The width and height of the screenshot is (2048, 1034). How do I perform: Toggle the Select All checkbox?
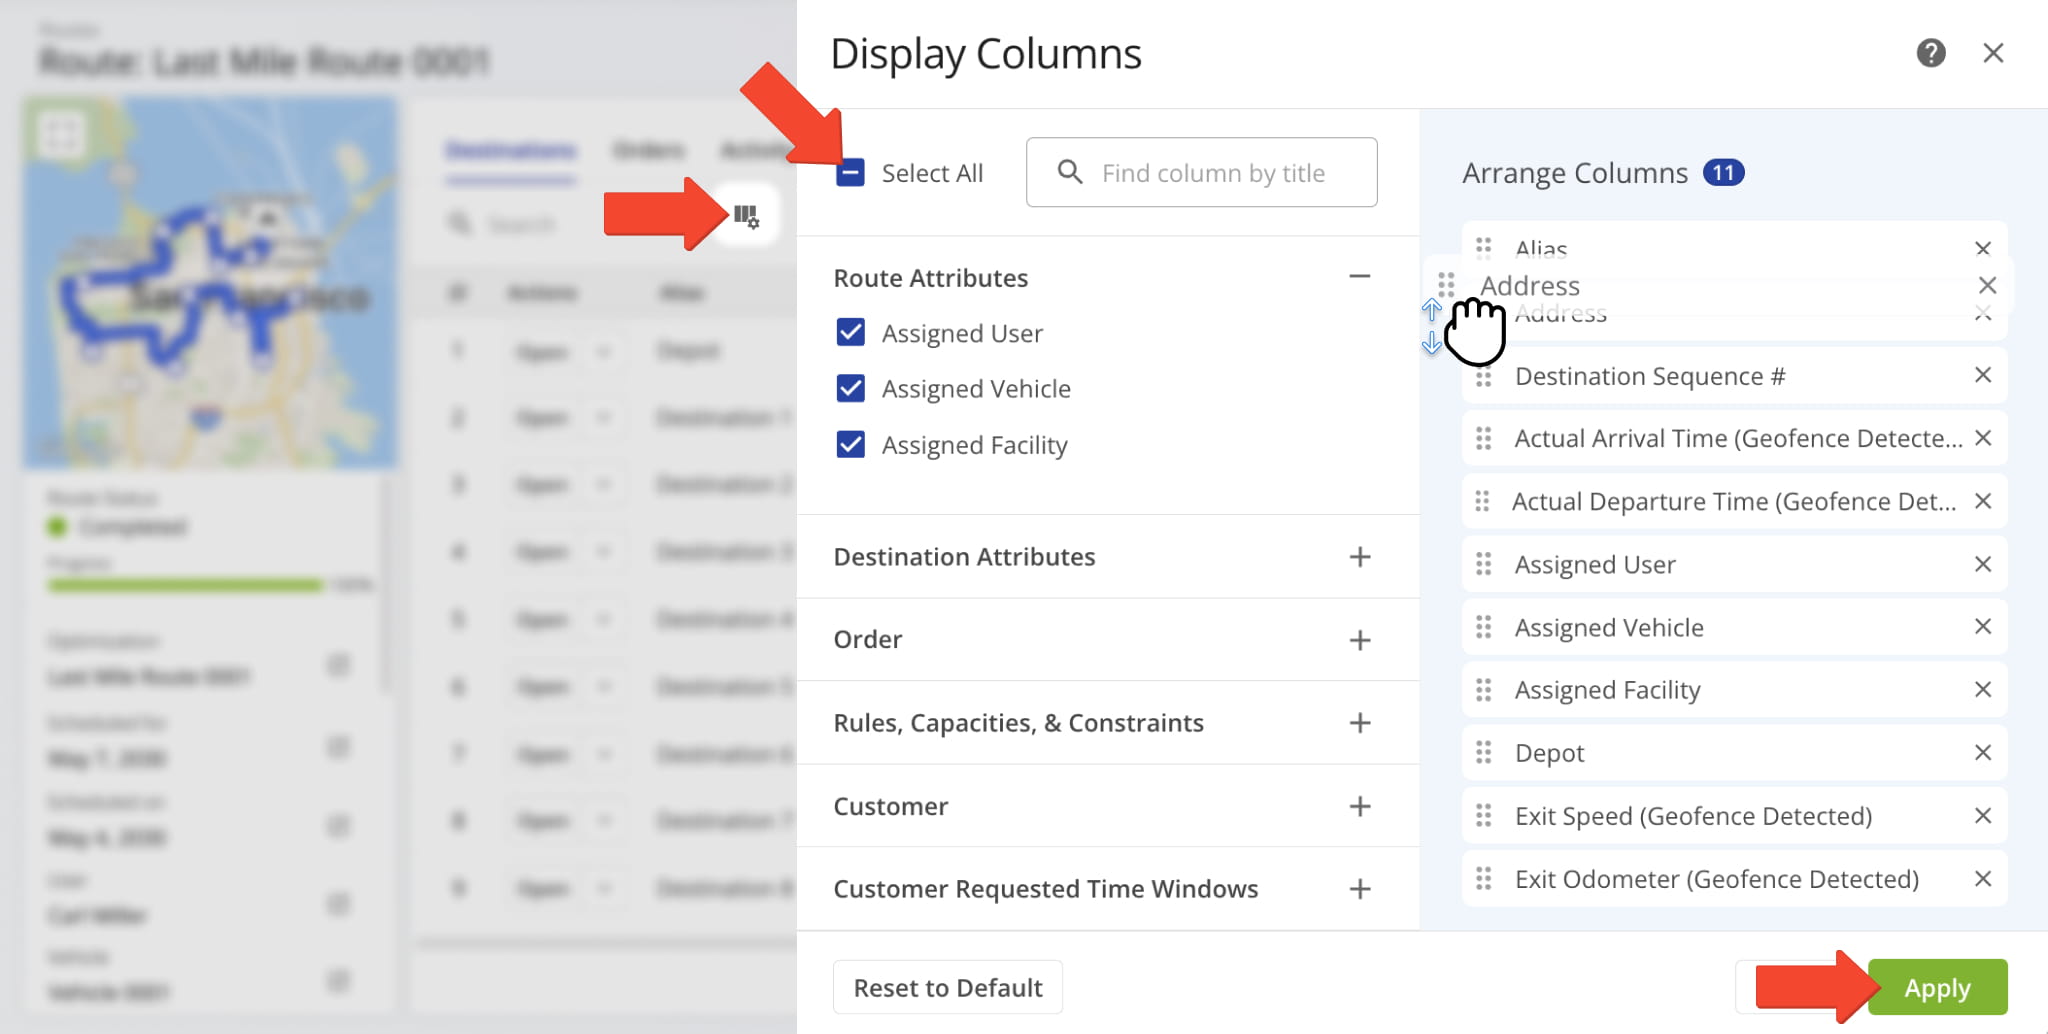(x=850, y=173)
